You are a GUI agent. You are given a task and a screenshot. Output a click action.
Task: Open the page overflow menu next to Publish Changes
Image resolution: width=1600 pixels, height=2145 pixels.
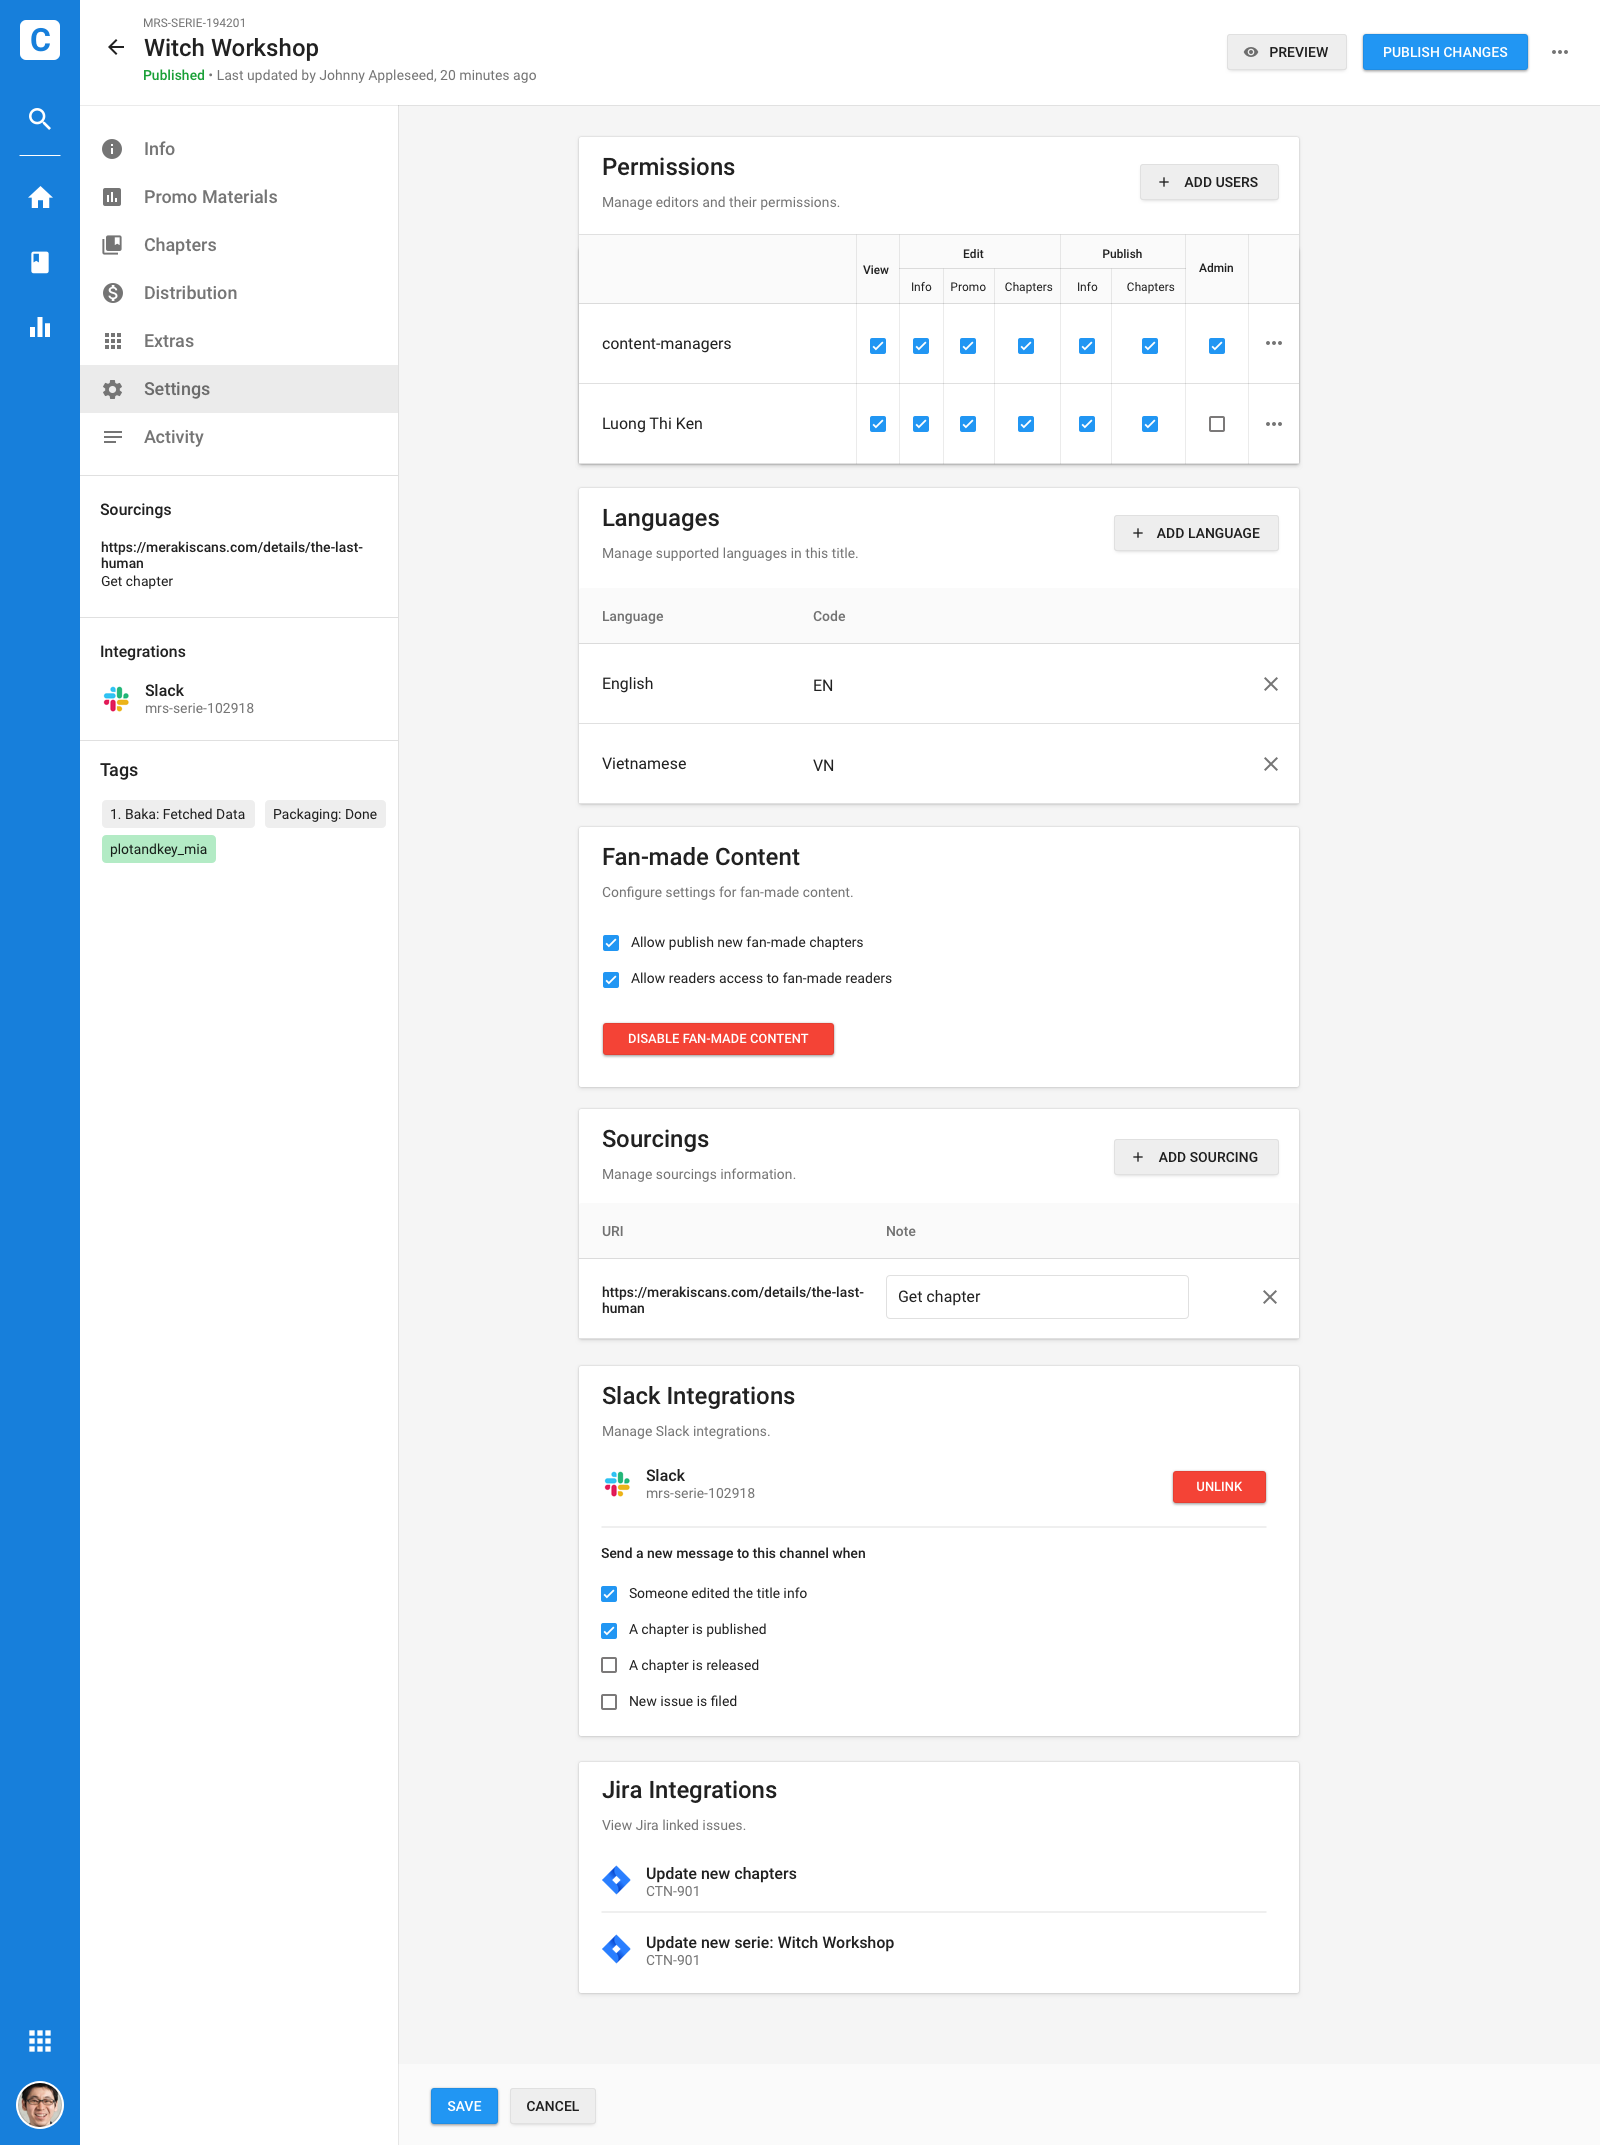click(1559, 52)
